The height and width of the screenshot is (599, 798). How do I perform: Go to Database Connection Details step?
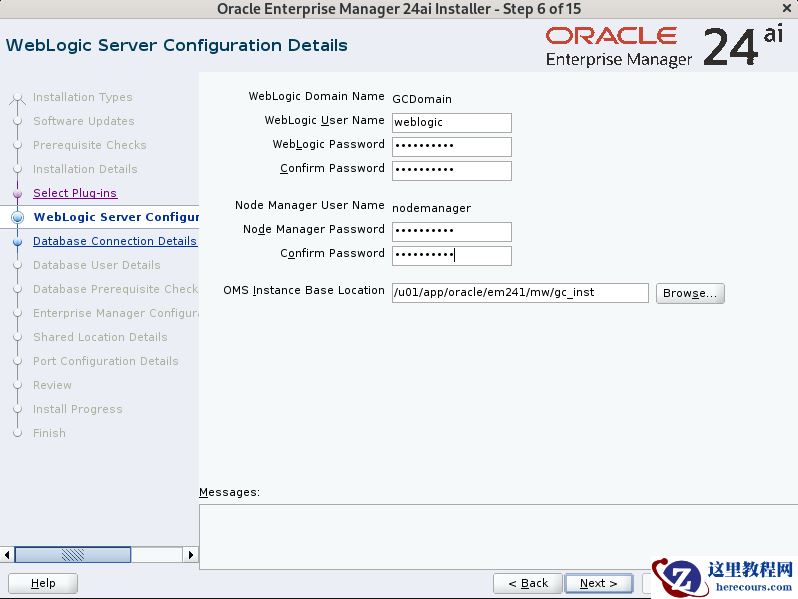coord(115,241)
